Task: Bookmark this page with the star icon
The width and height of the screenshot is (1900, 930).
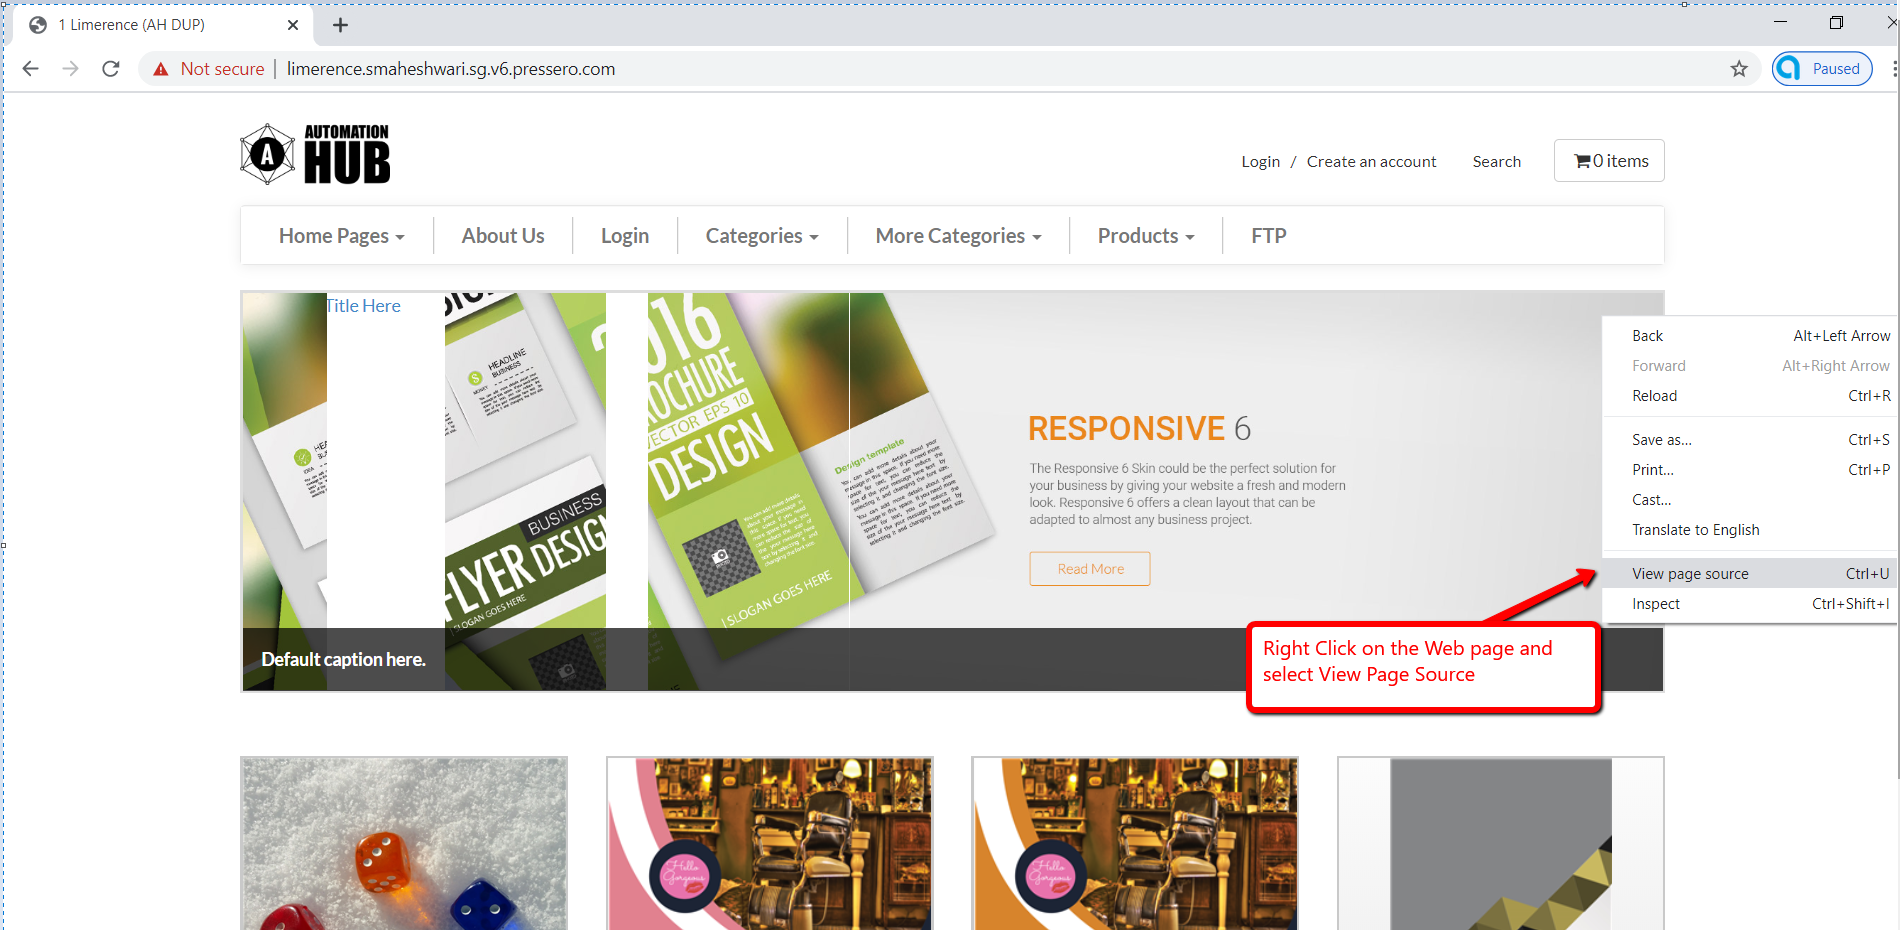Action: pyautogui.click(x=1739, y=69)
